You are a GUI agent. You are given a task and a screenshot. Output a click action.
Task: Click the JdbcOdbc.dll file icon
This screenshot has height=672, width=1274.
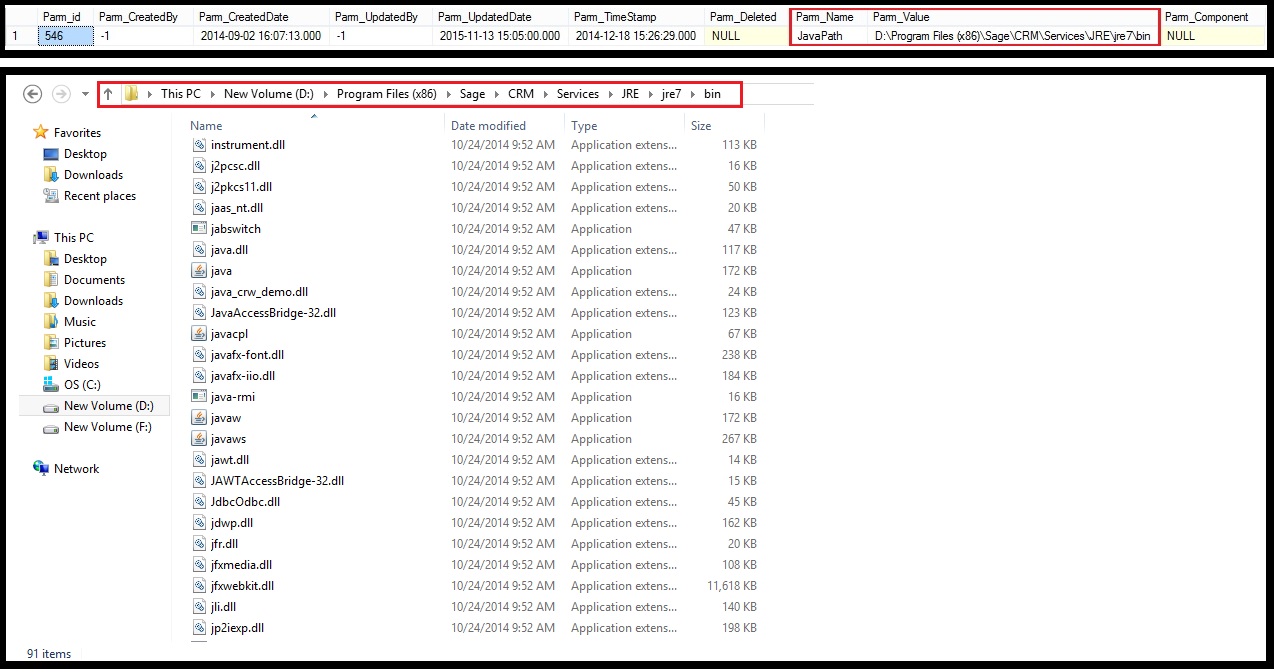point(198,502)
